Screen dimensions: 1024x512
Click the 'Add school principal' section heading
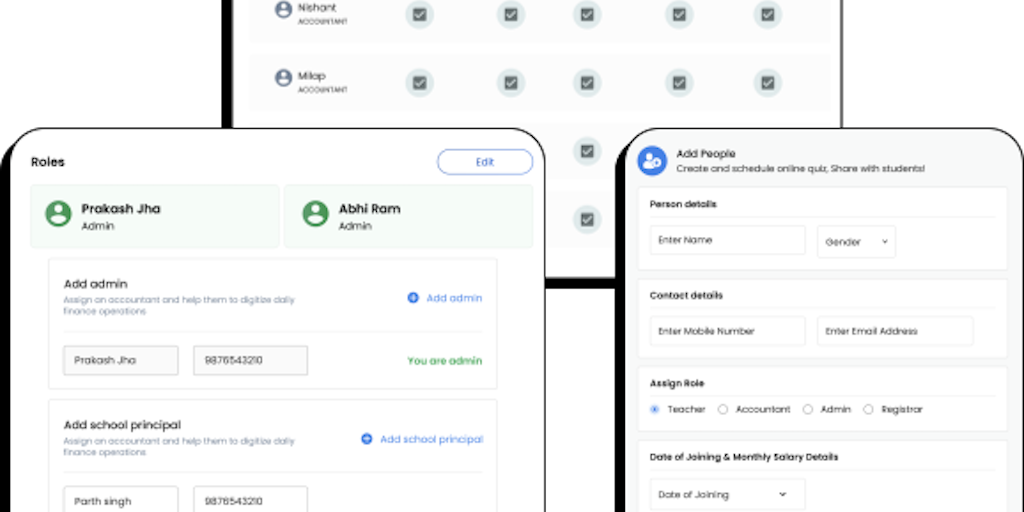122,425
